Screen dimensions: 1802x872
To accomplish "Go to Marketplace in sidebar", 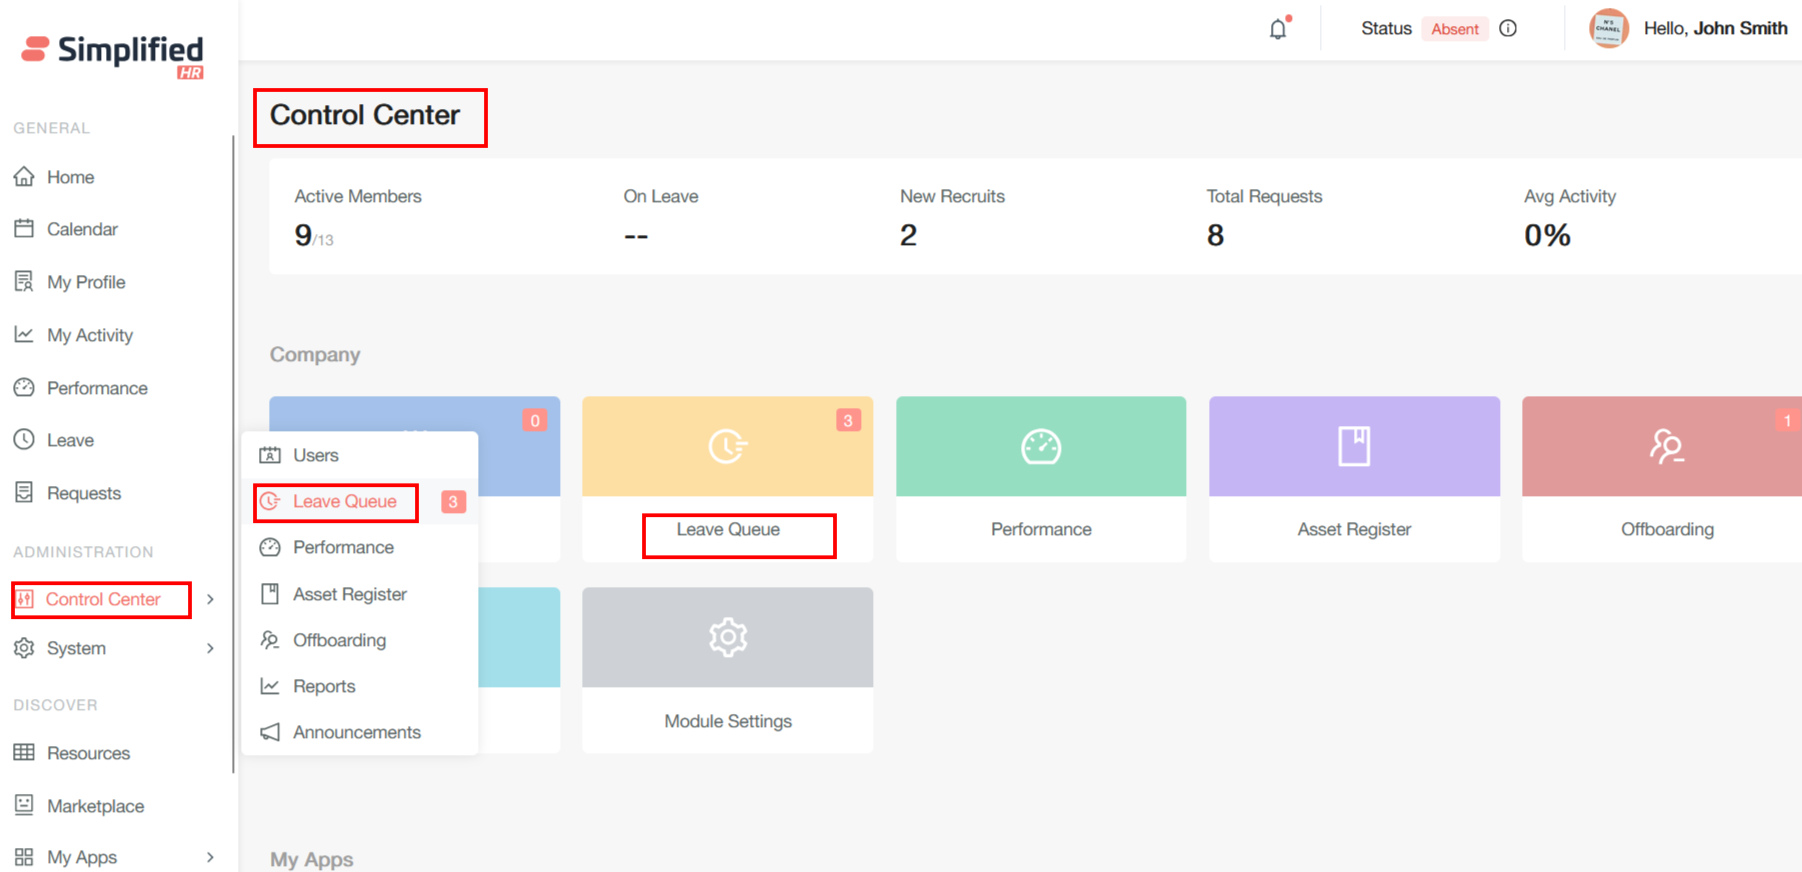I will pyautogui.click(x=95, y=806).
